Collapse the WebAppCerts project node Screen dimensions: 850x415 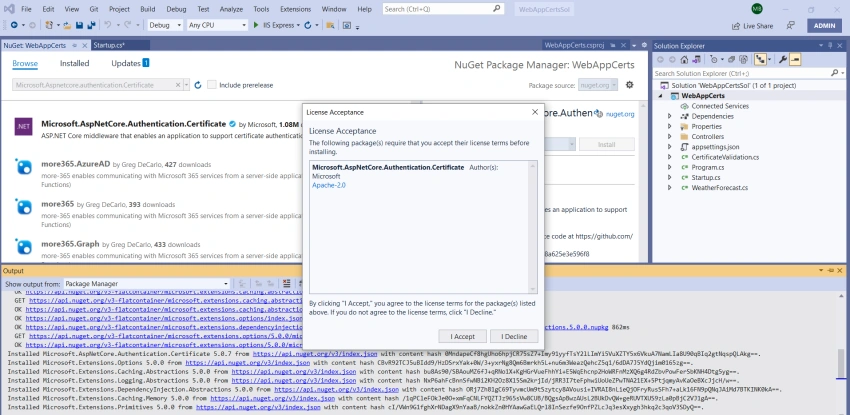tap(661, 96)
